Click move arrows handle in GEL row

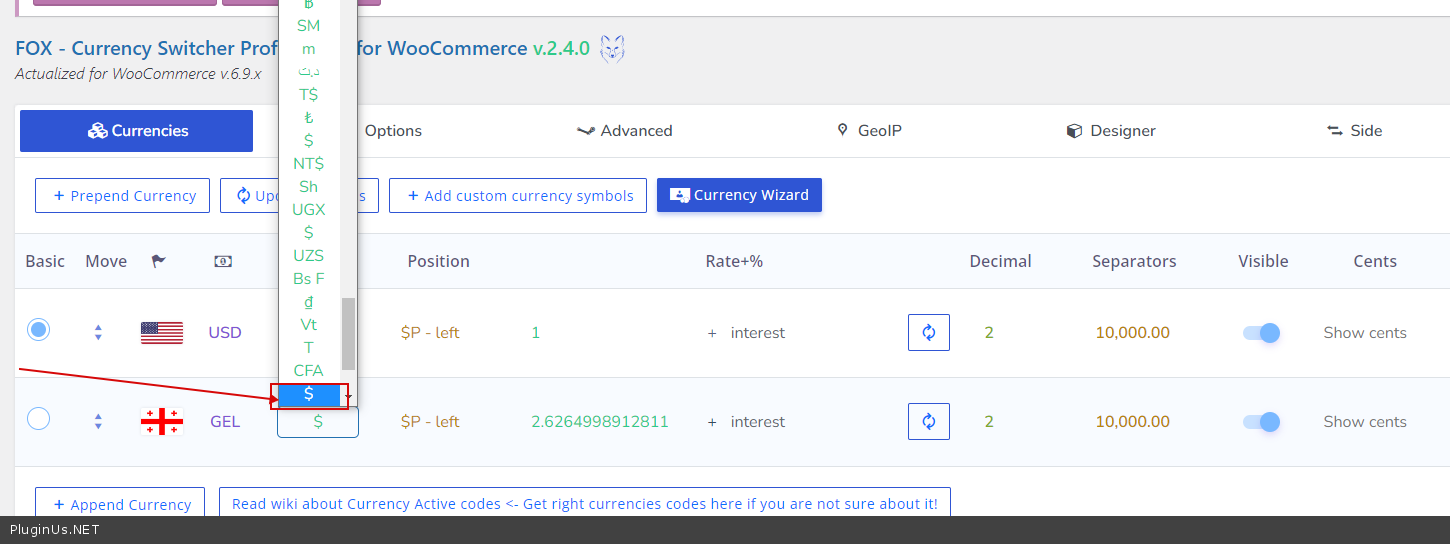point(98,422)
